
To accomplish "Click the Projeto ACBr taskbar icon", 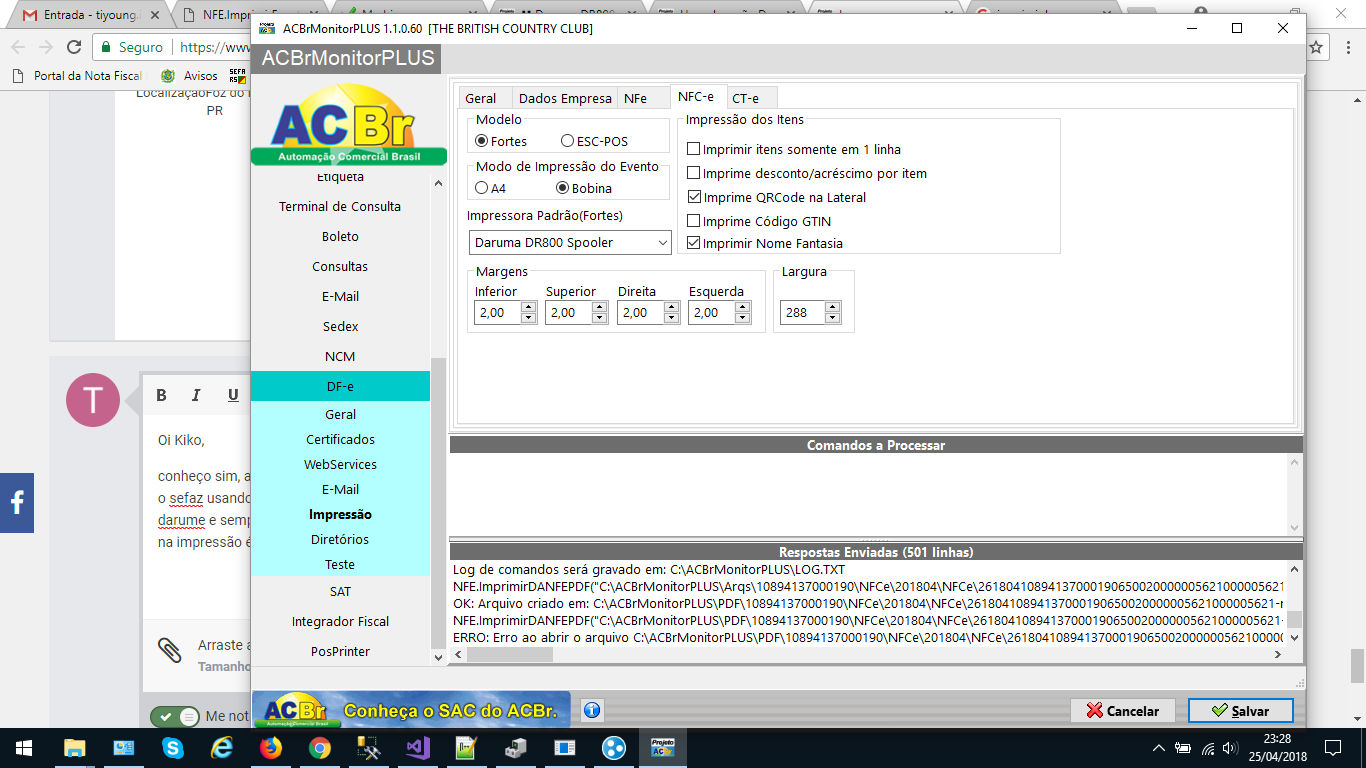I will (x=663, y=747).
